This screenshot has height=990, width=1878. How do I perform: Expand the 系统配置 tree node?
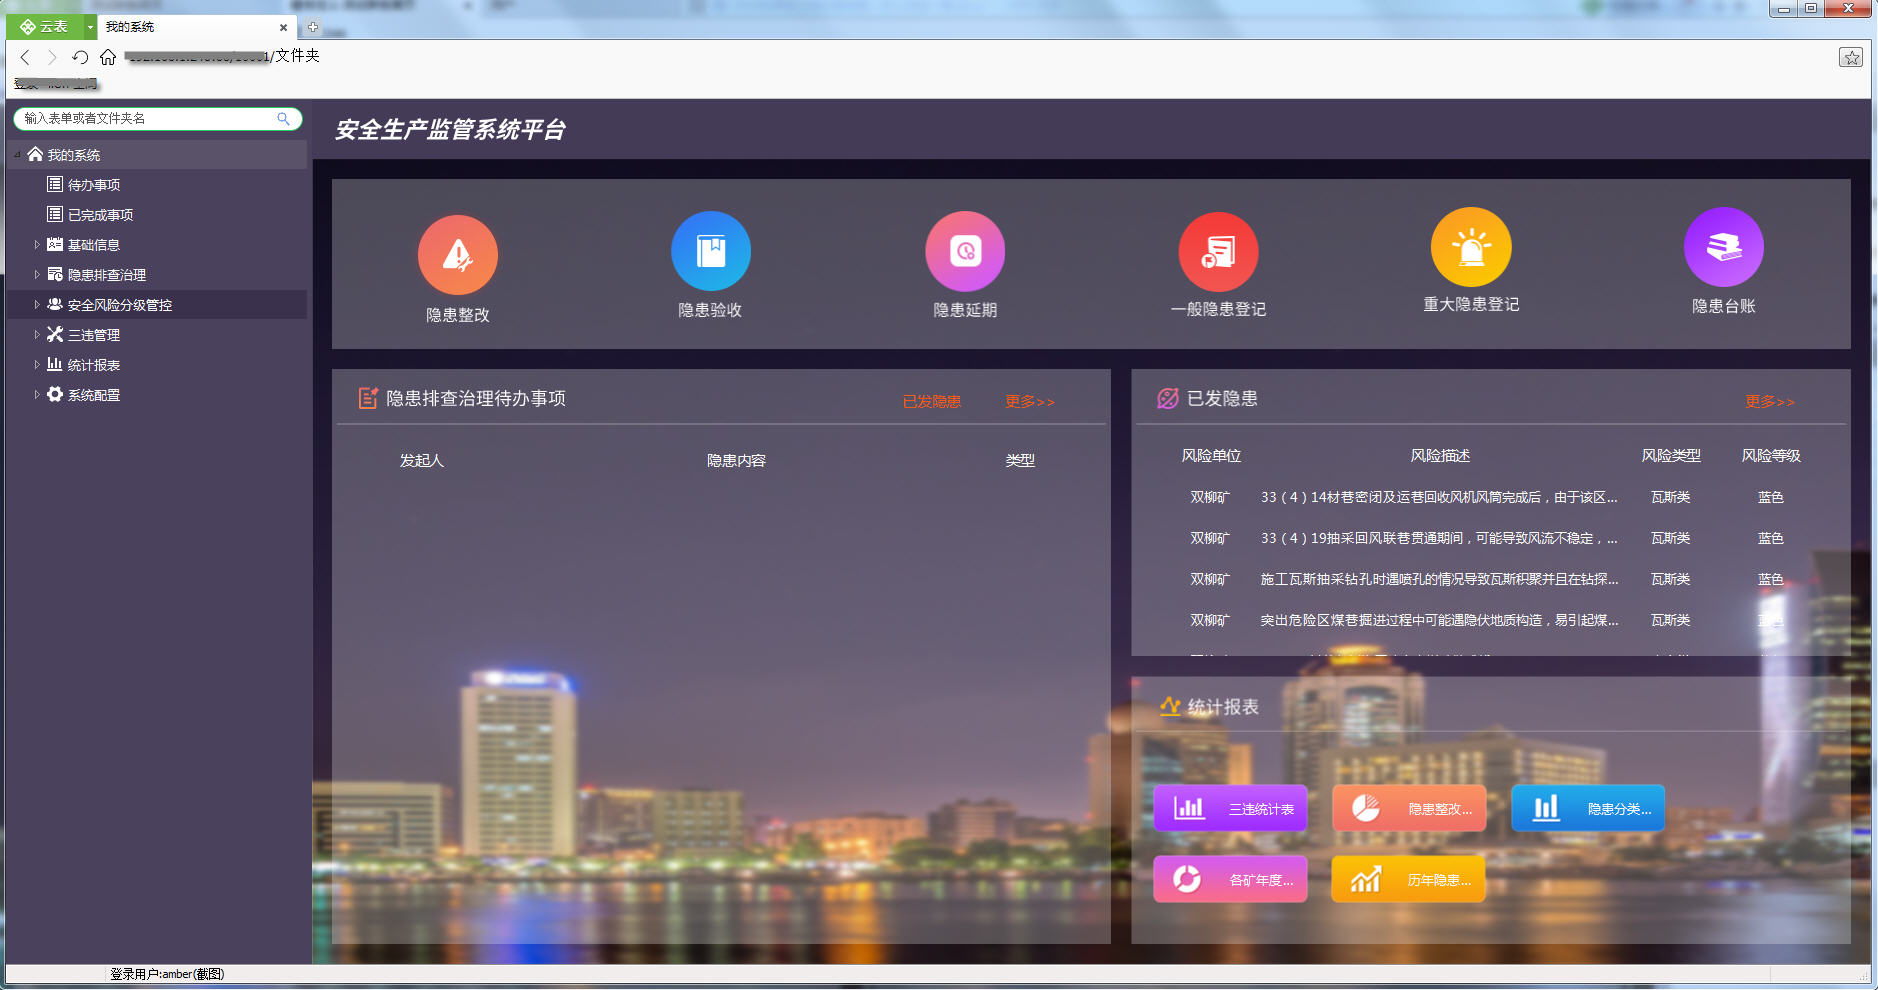(x=37, y=394)
